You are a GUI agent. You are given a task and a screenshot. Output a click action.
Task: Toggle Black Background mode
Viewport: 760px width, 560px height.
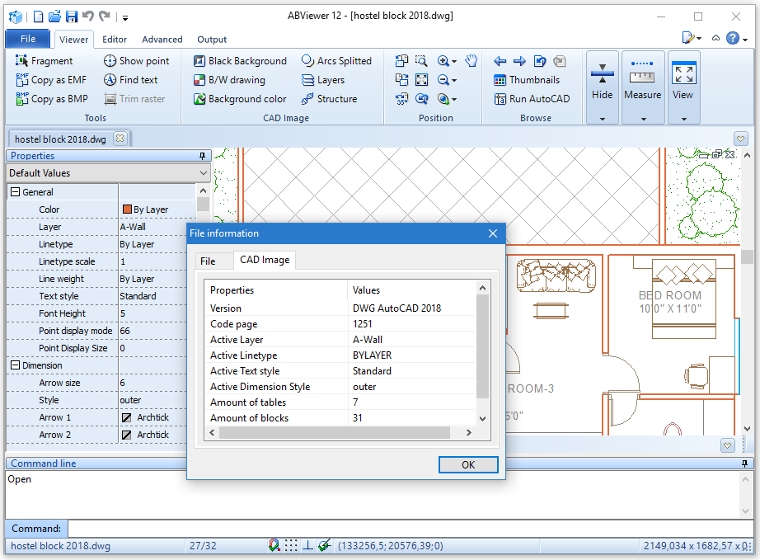[239, 61]
